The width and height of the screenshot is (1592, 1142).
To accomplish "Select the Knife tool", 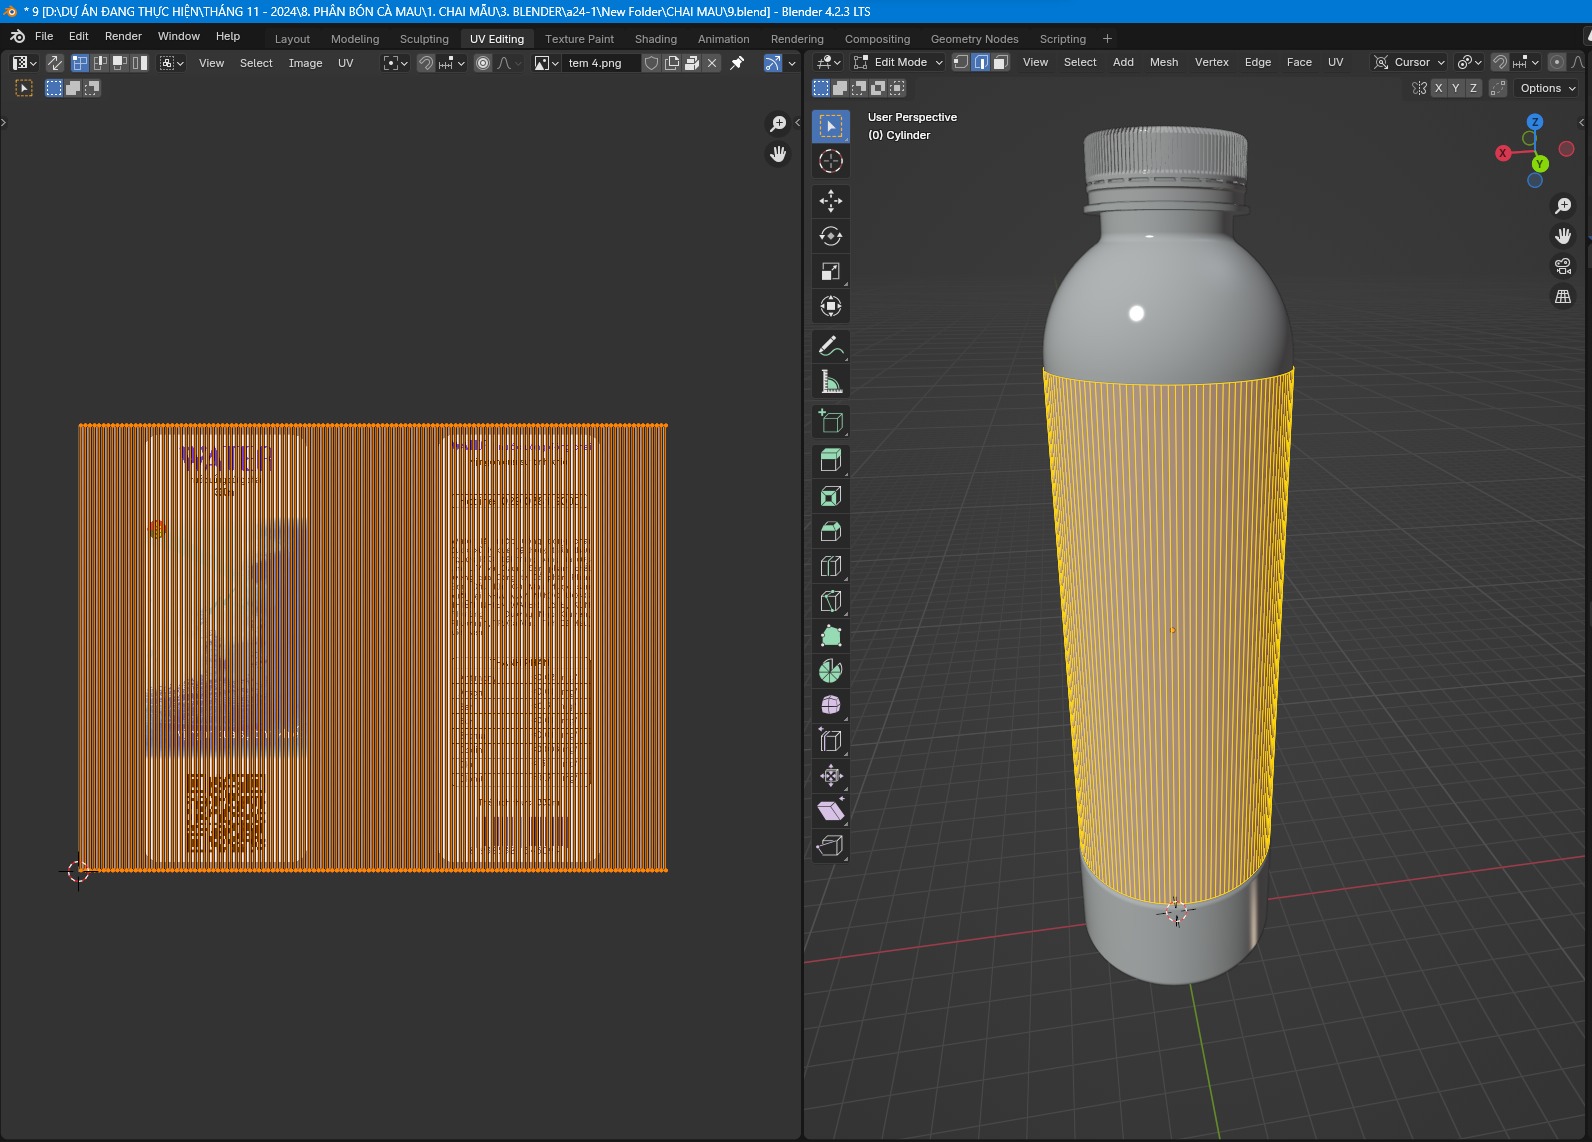I will (831, 601).
